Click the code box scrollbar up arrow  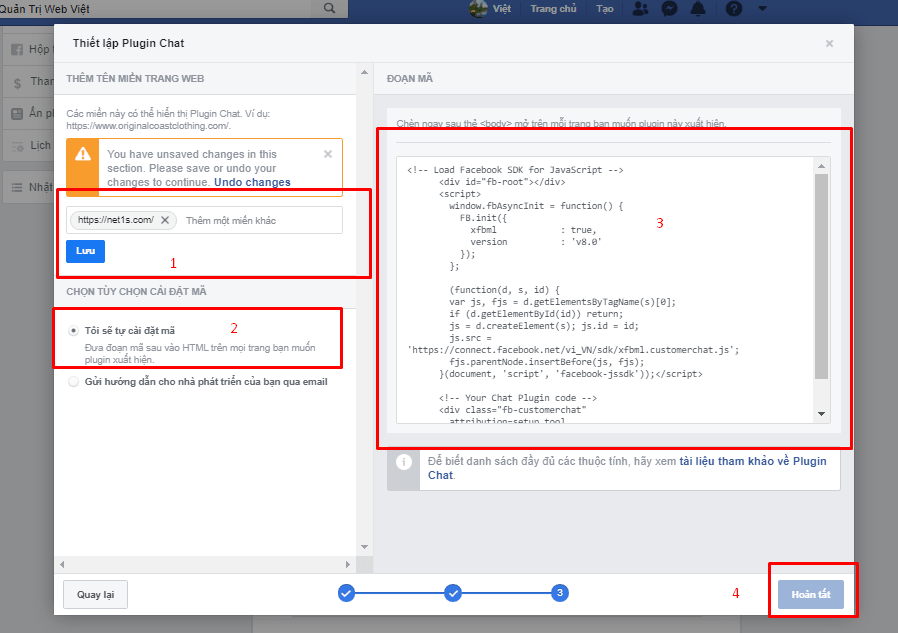click(821, 166)
